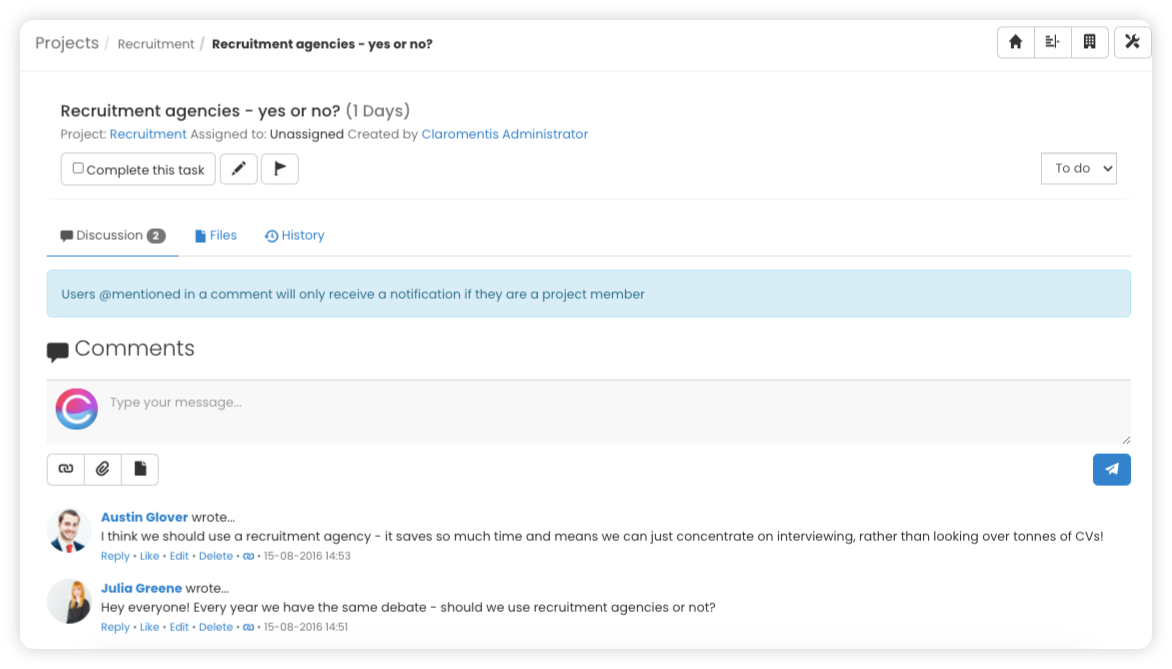The height and width of the screenshot is (669, 1172).
Task: Flag this task with the flag icon
Action: [279, 168]
